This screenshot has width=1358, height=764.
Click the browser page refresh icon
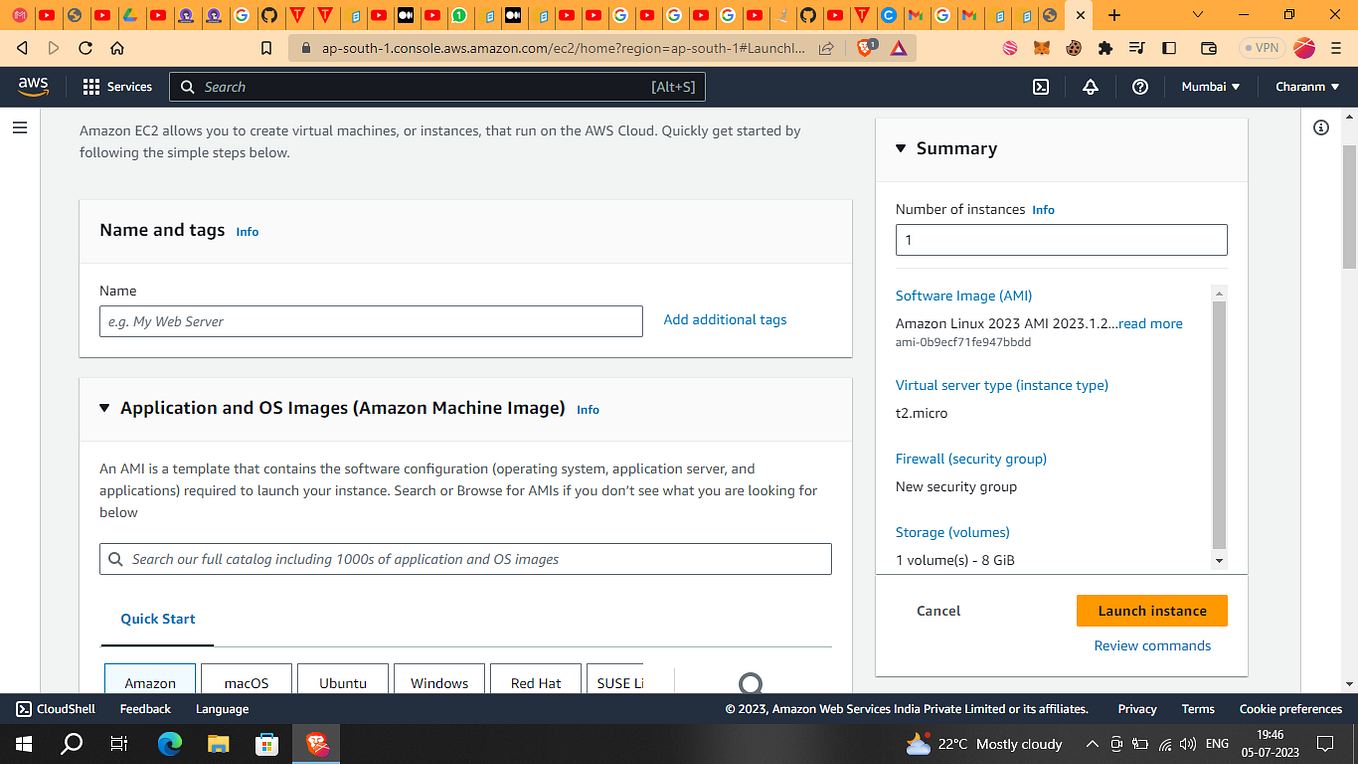85,47
